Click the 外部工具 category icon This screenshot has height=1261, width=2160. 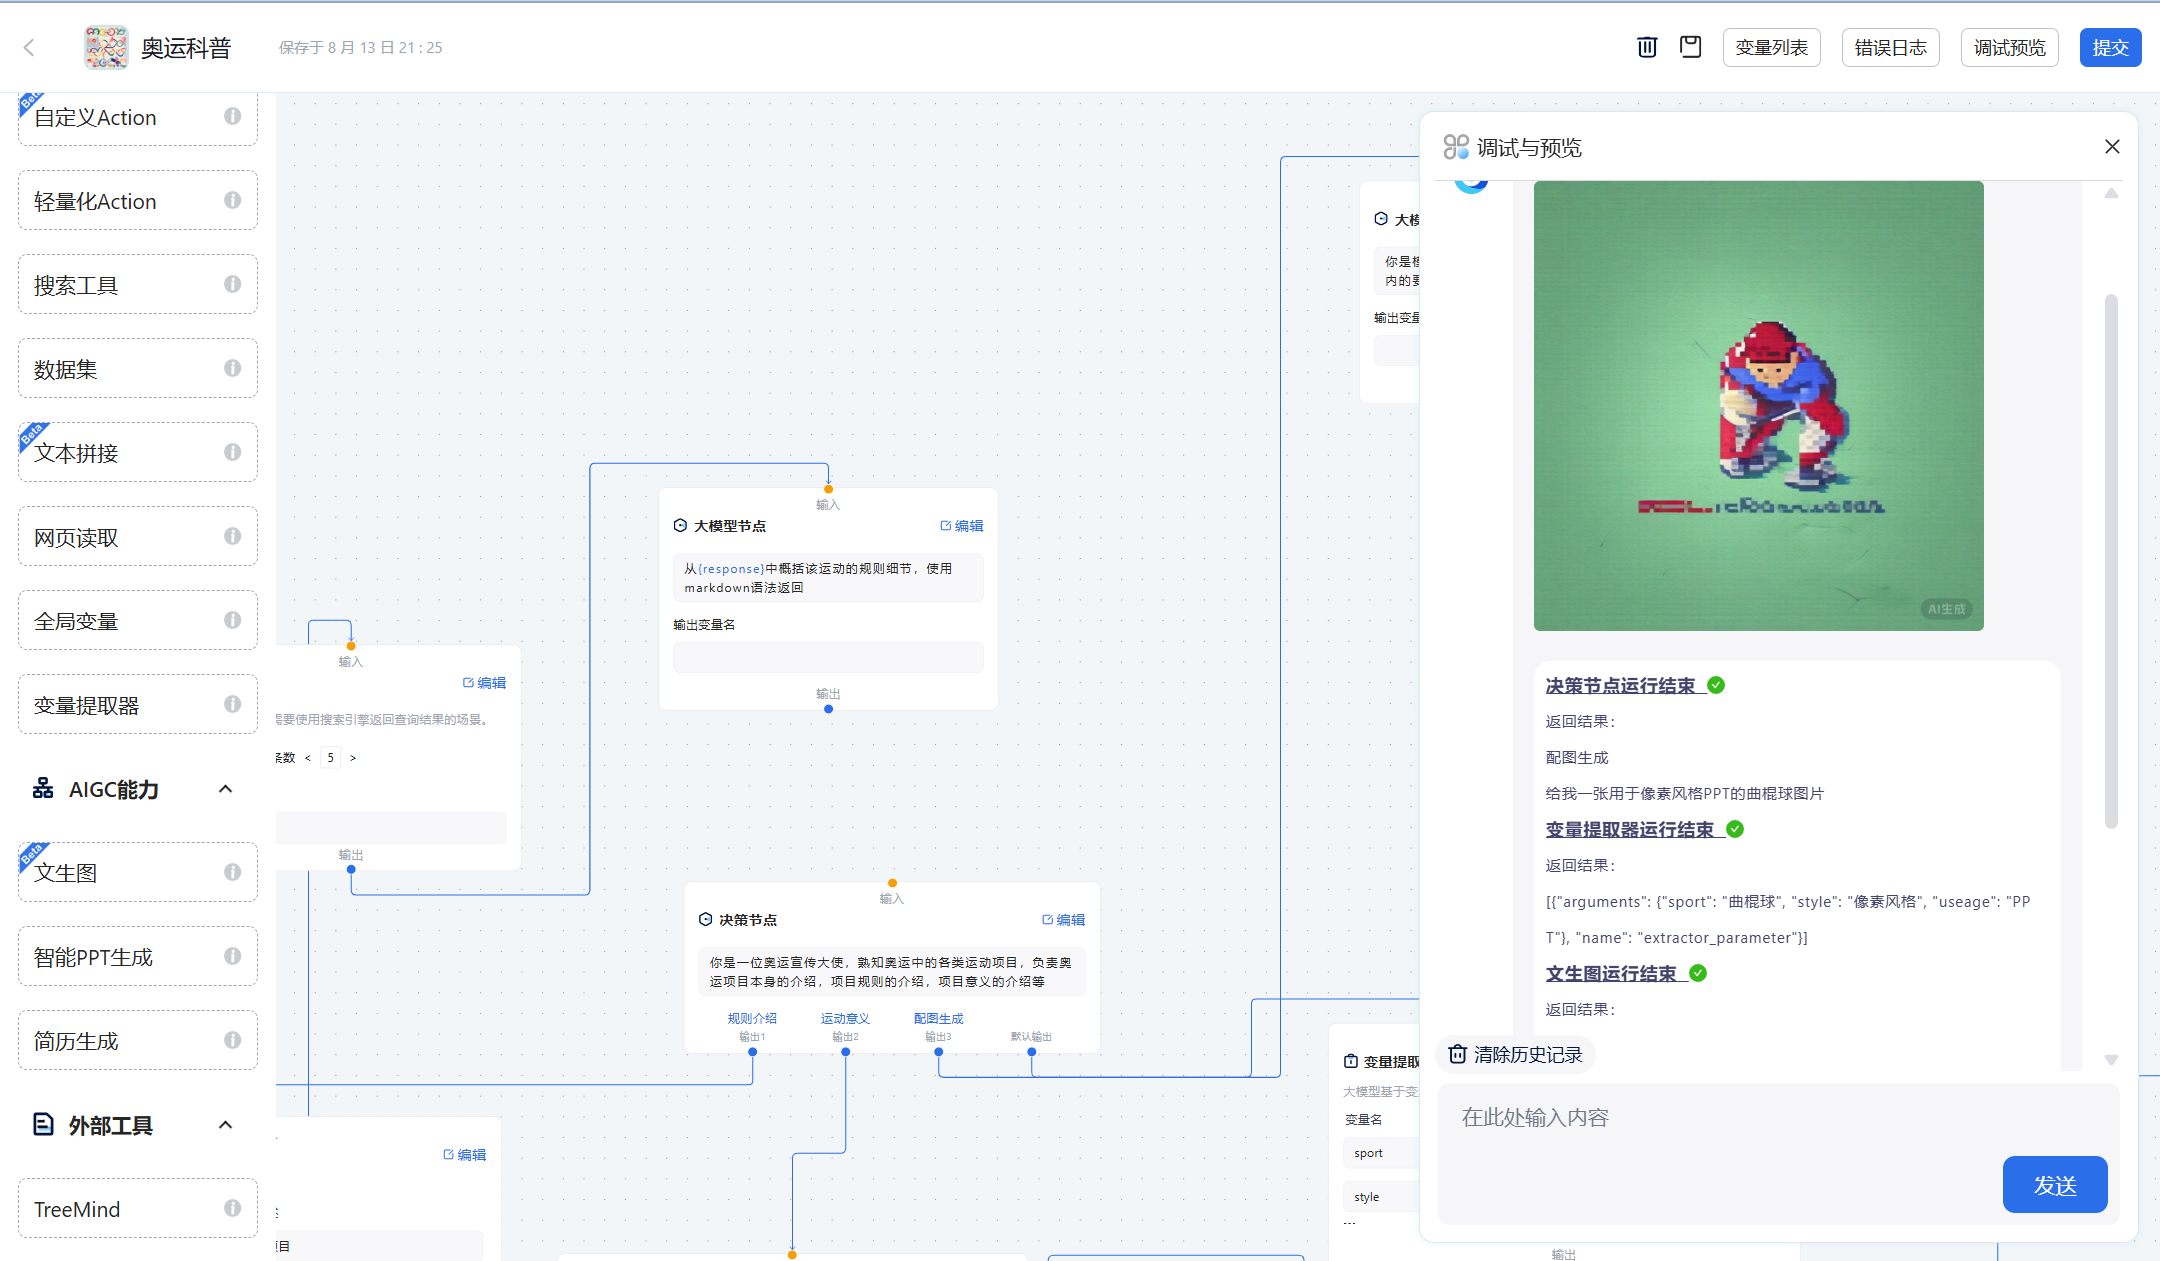[x=43, y=1124]
